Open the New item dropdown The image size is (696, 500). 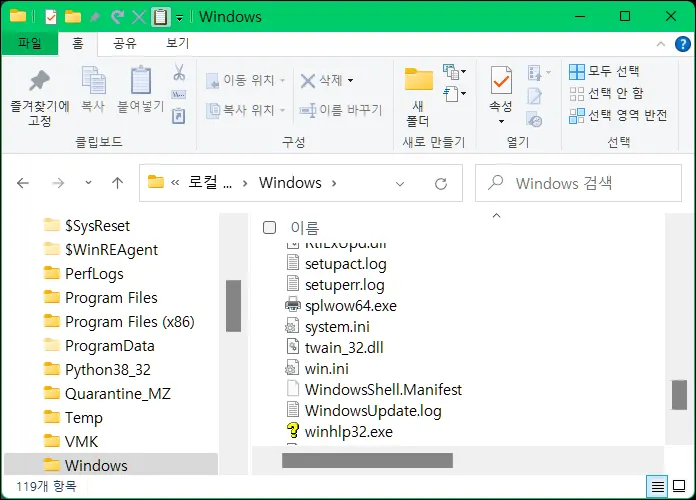click(x=455, y=71)
